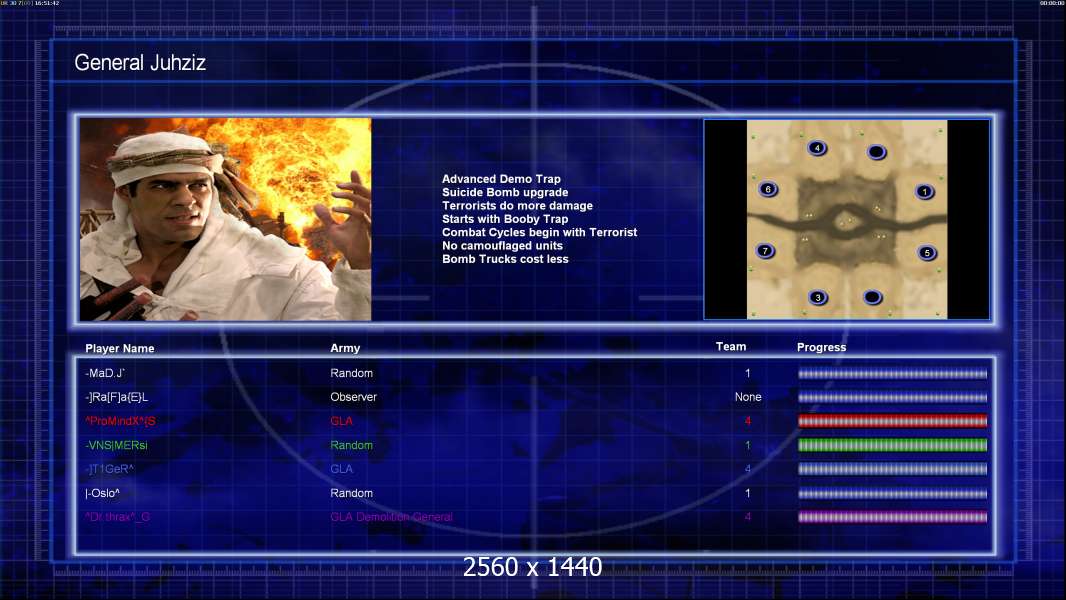Click the magenta ^Dr.thrax^_G progress bar
1066x600 pixels.
coord(892,517)
